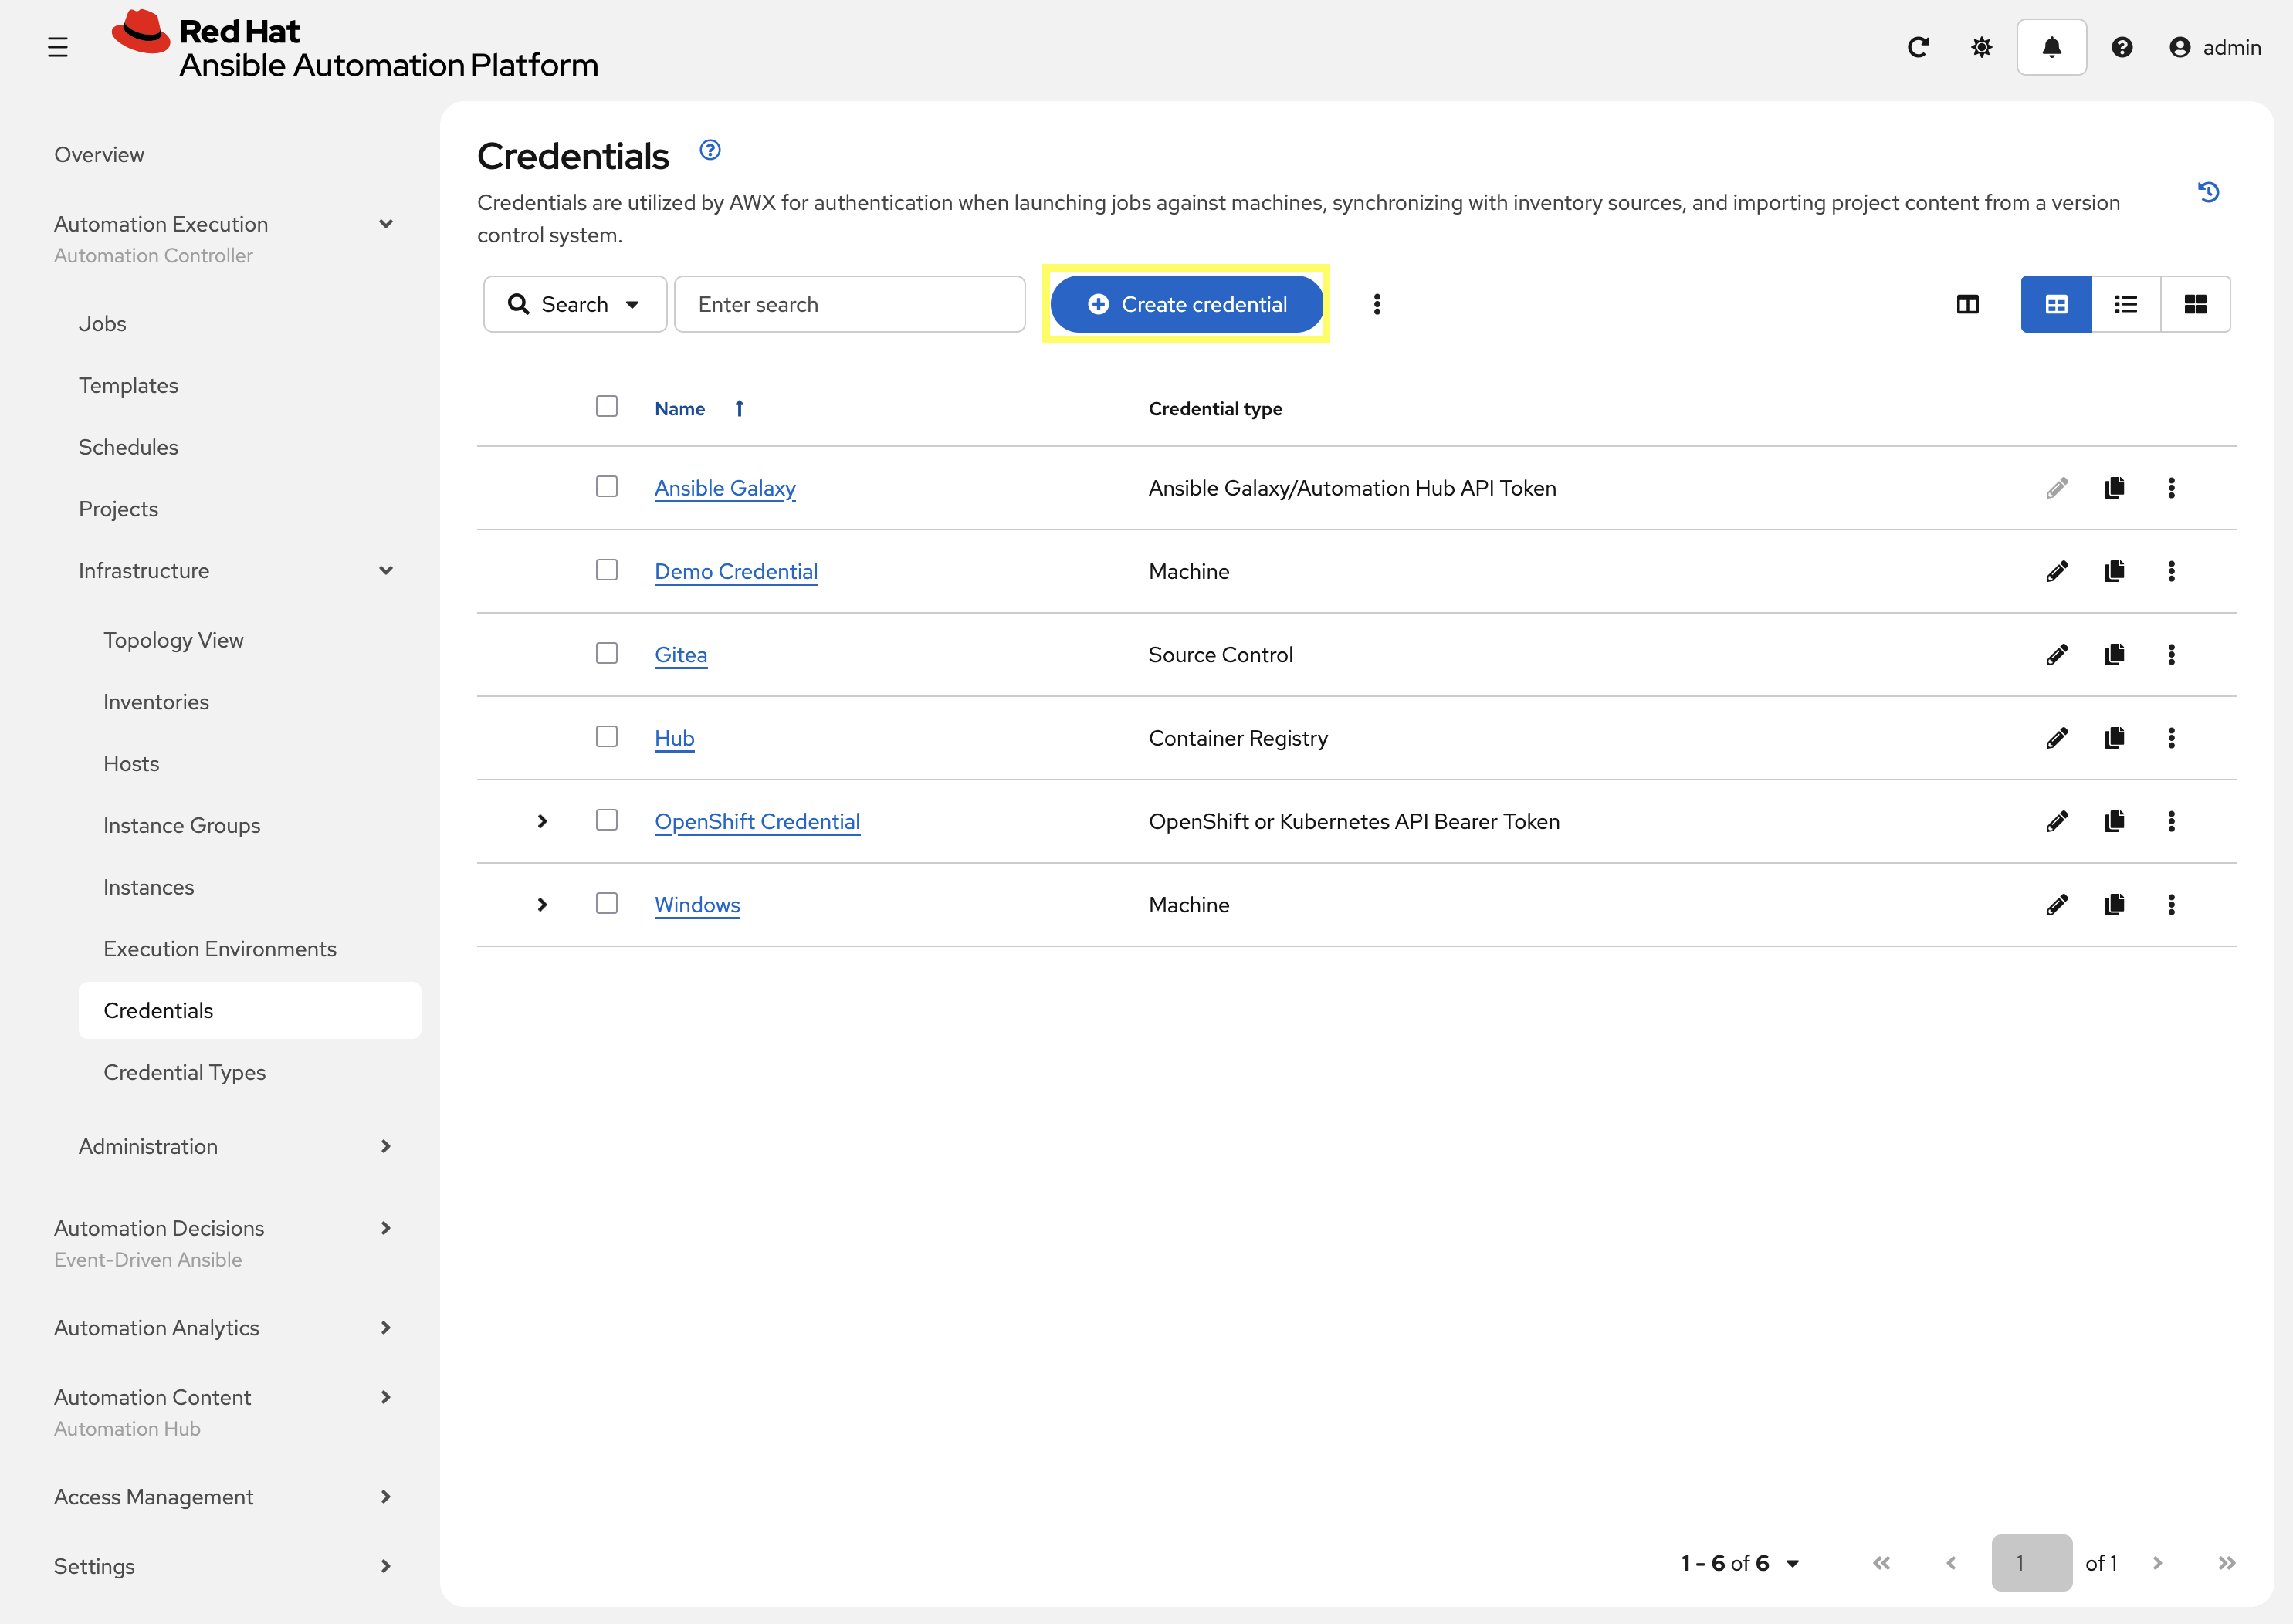The height and width of the screenshot is (1624, 2293).
Task: Open kebab menu for Hub row
Action: pyautogui.click(x=2171, y=738)
